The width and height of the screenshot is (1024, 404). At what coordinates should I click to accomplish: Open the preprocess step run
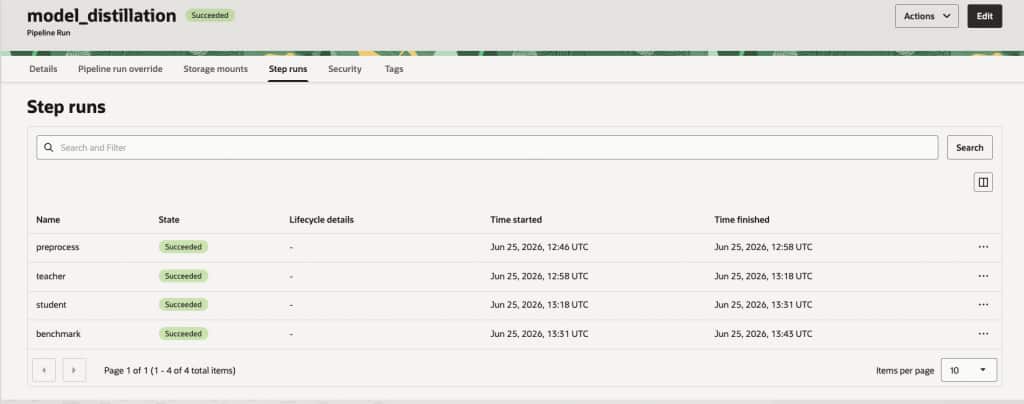[x=57, y=247]
